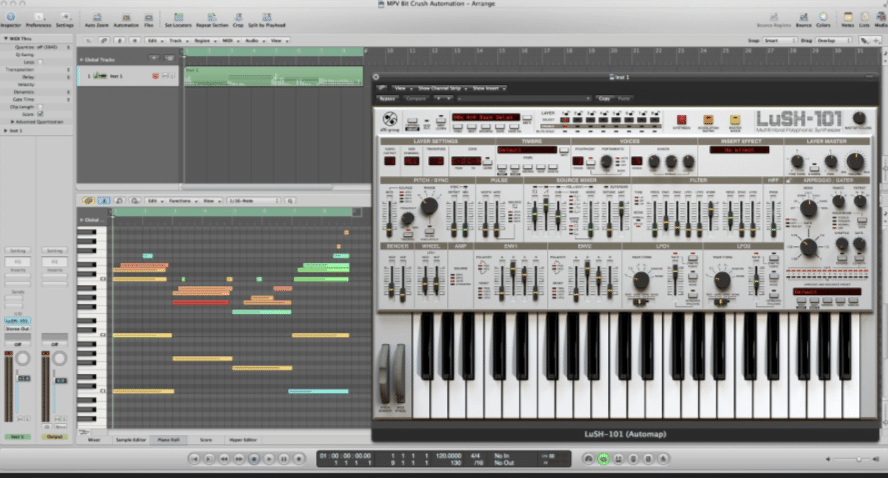Click the Pause transport button
Image resolution: width=888 pixels, height=478 pixels.
click(284, 459)
